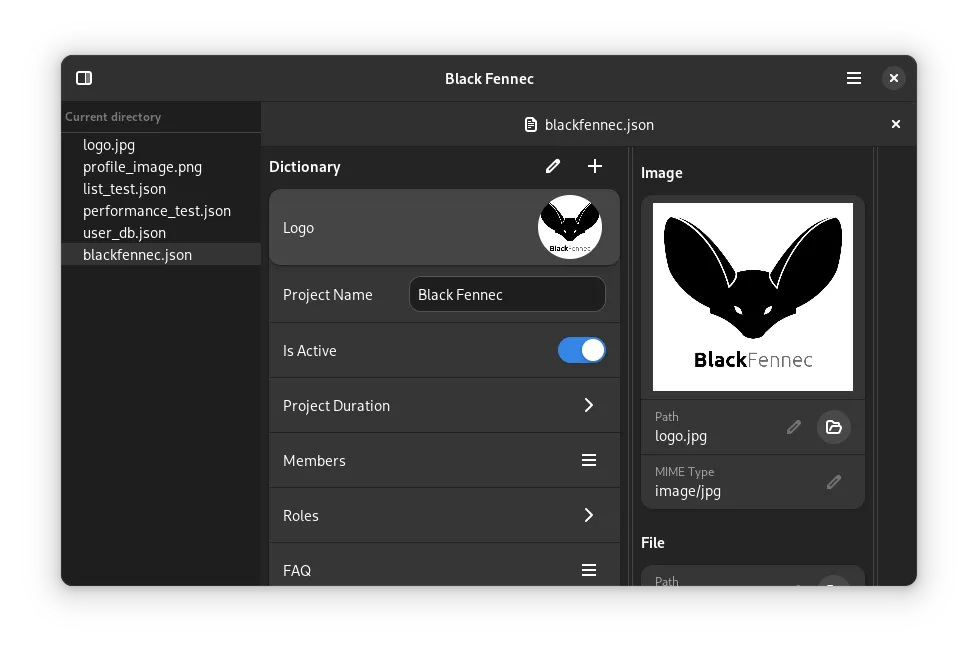978x653 pixels.
Task: Browse for image file with folder icon
Action: click(834, 427)
